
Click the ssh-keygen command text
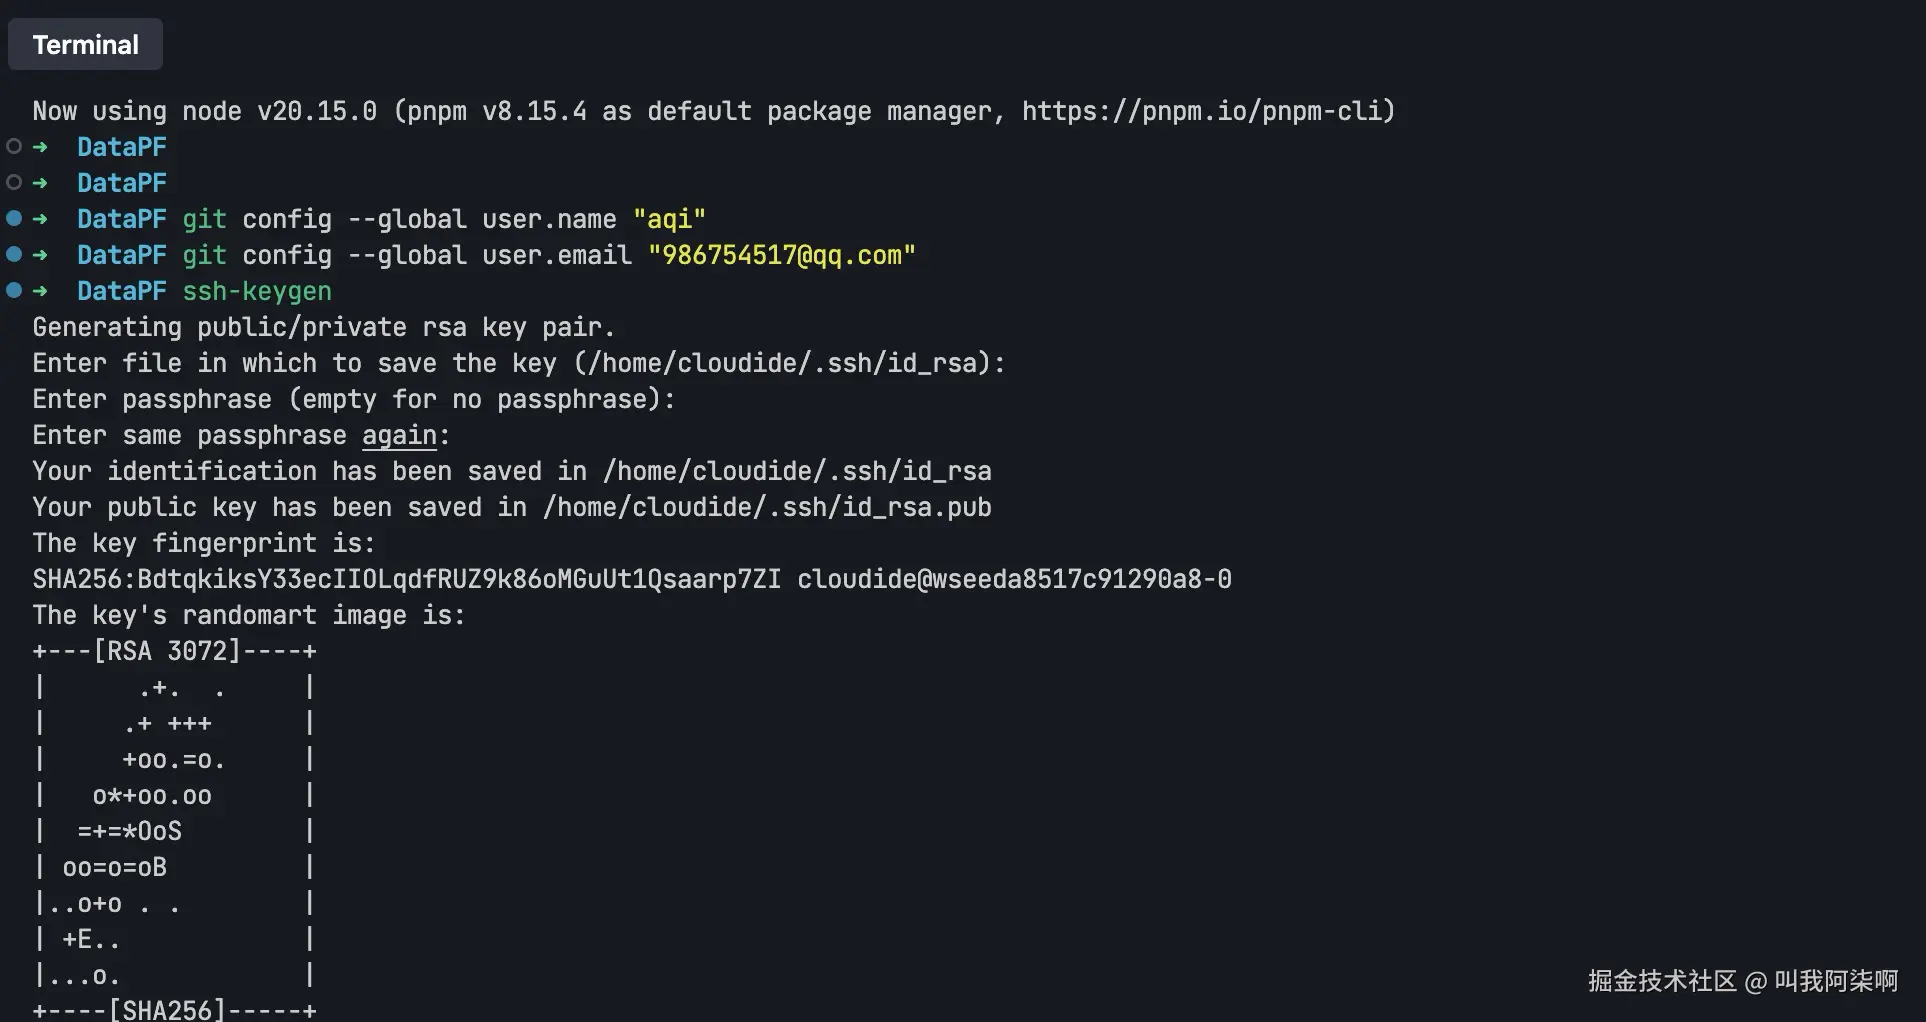(x=256, y=291)
